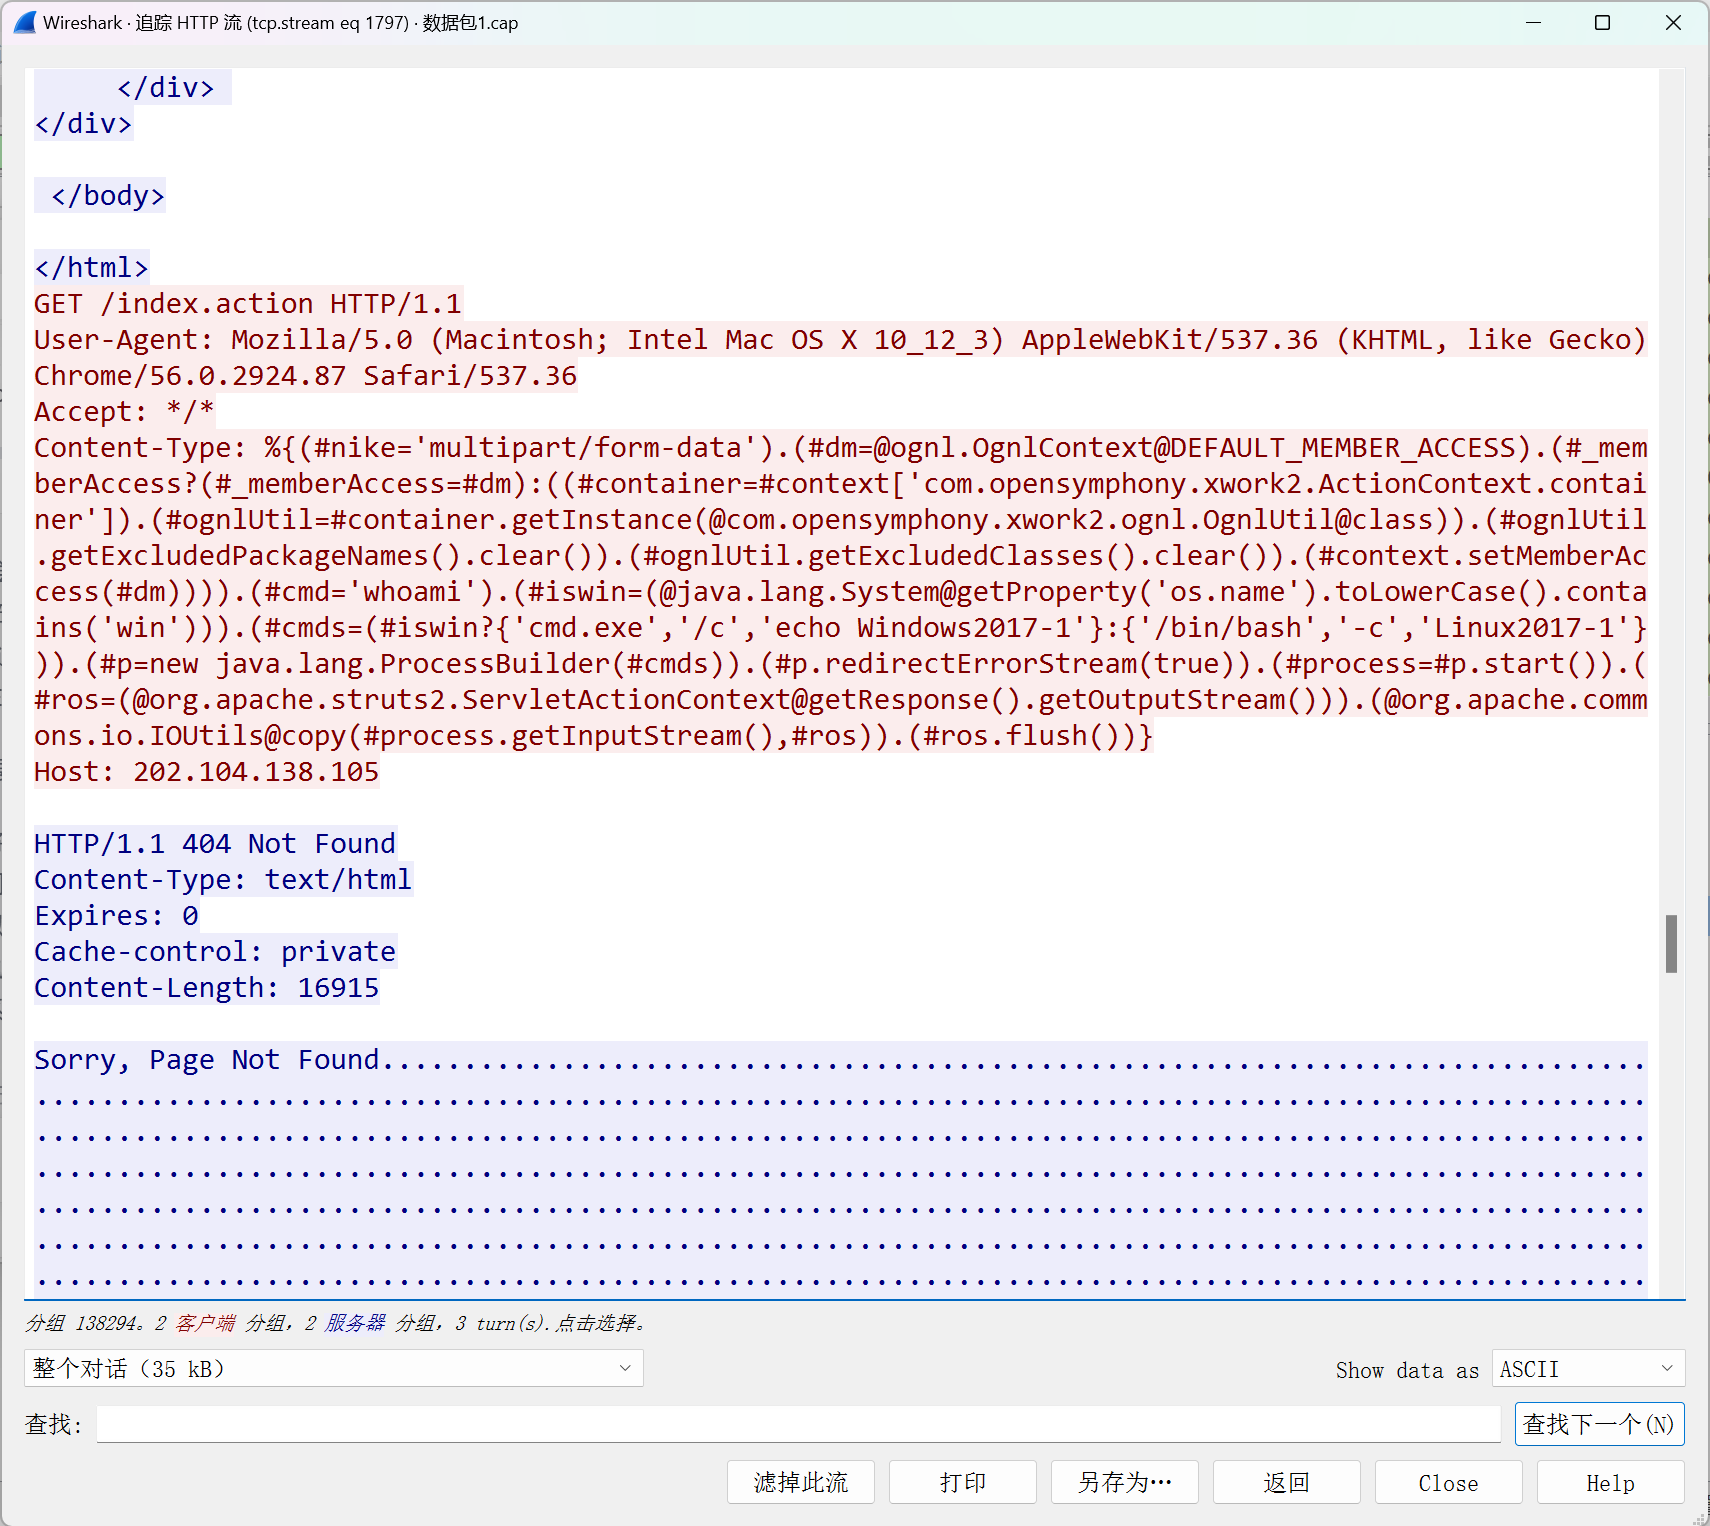Click the 查找下一个(N) button

pos(1599,1424)
